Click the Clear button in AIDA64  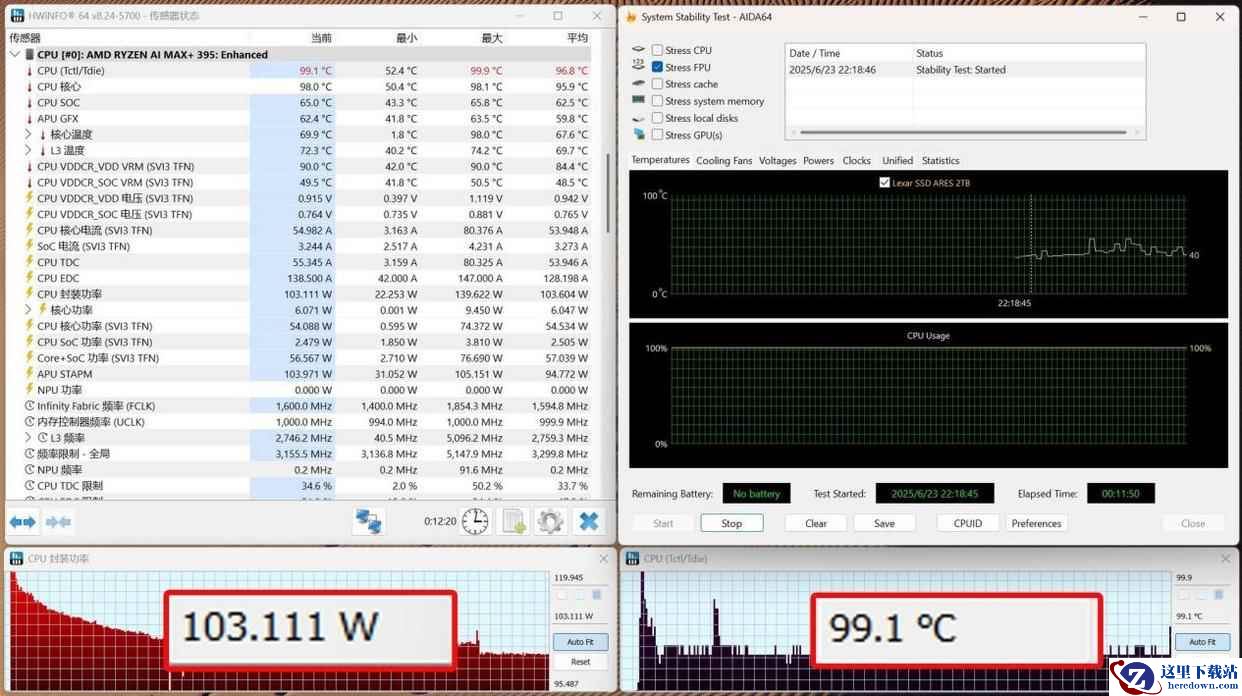(x=816, y=523)
